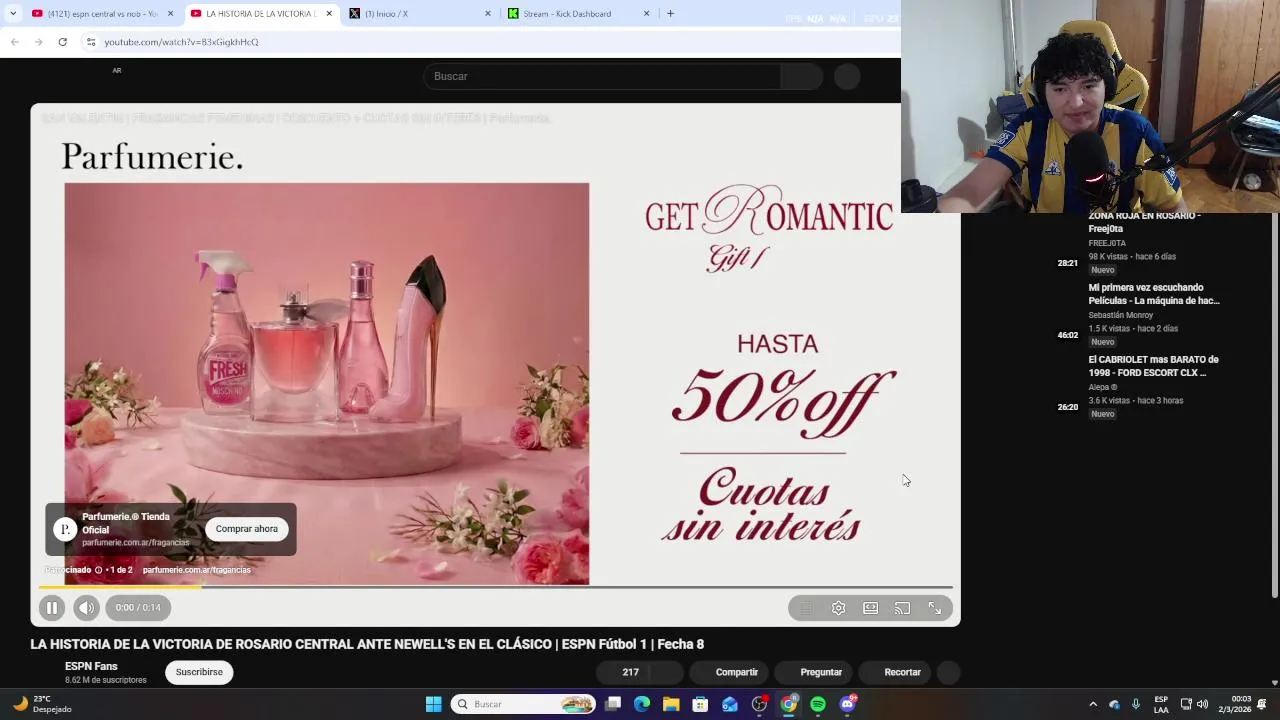Click the Comprar ahora ad button

tap(247, 529)
